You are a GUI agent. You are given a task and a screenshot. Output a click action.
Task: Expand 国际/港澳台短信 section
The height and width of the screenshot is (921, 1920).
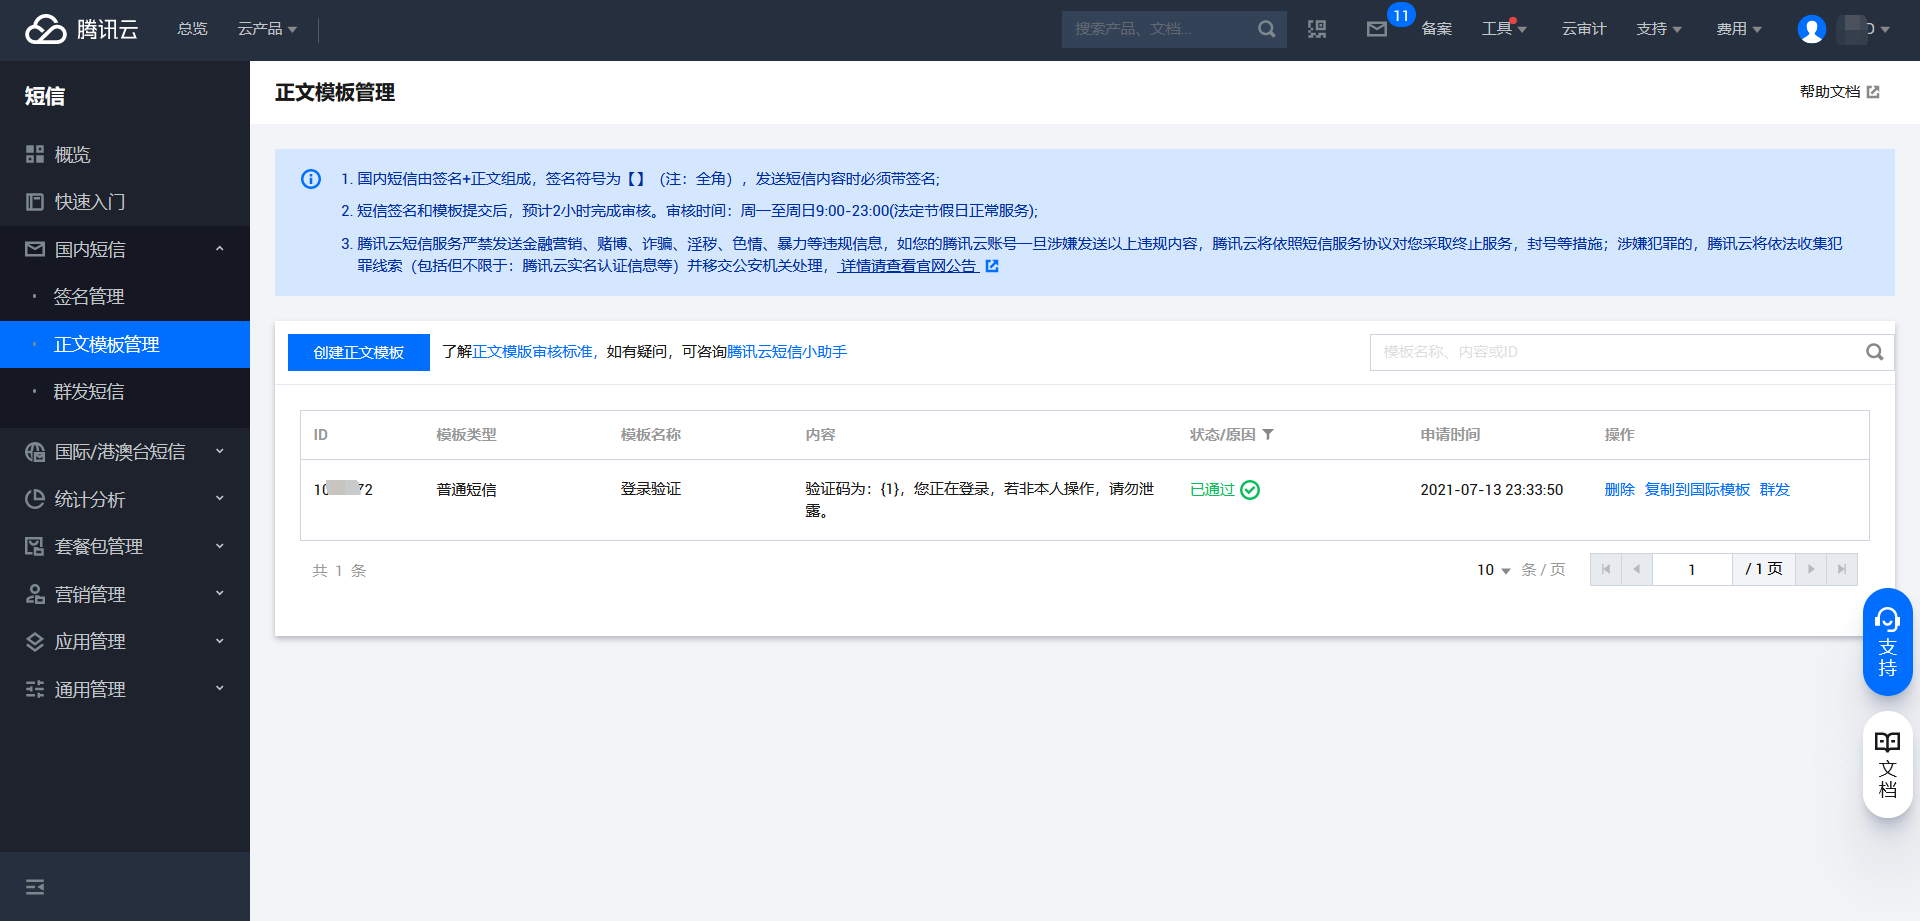pyautogui.click(x=125, y=452)
